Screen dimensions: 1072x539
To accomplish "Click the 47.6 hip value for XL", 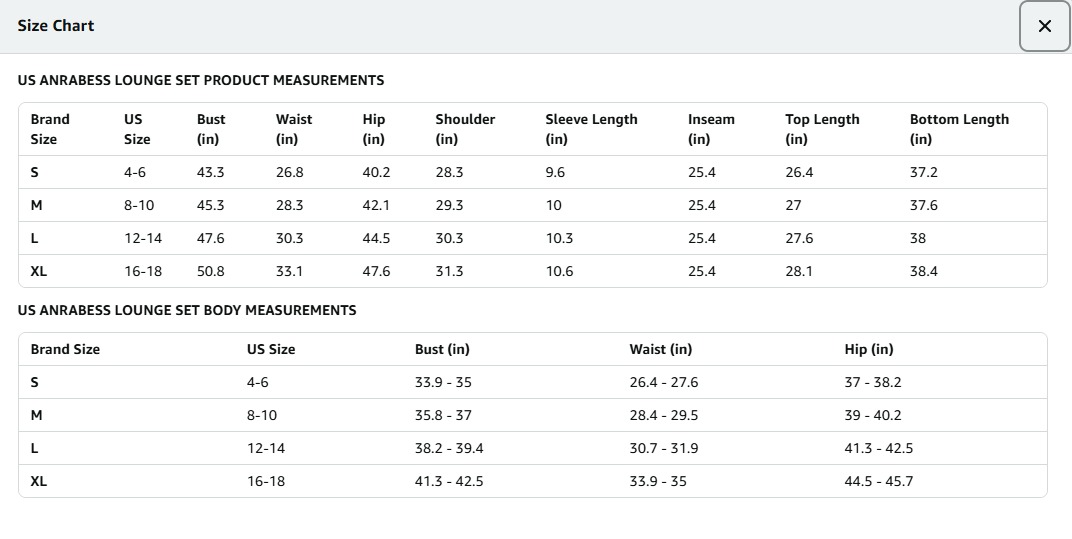I will 376,271.
